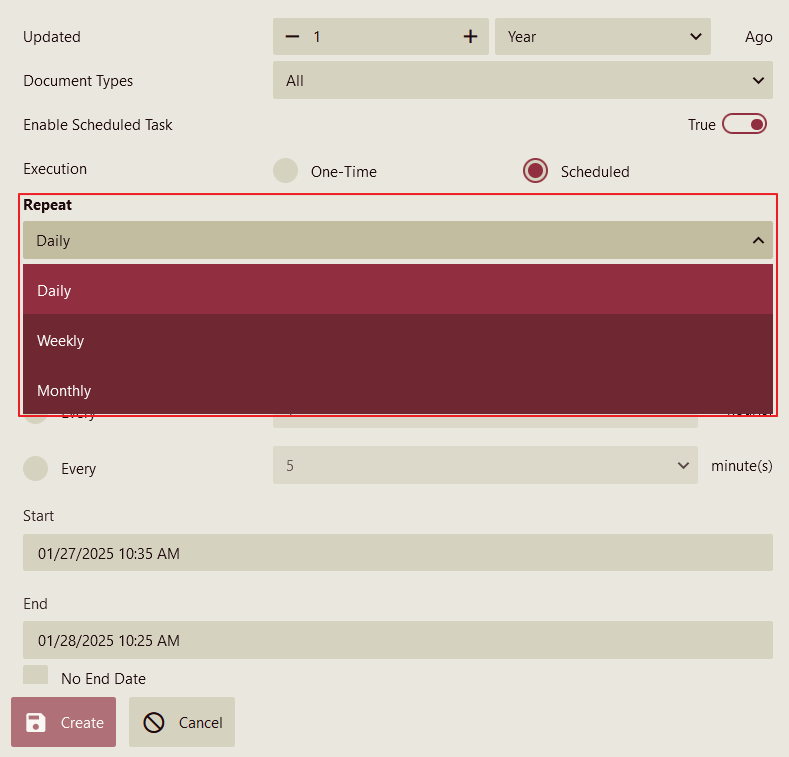Screen dimensions: 789x757
Task: Choose Daily from the Repeat list
Action: pos(397,290)
